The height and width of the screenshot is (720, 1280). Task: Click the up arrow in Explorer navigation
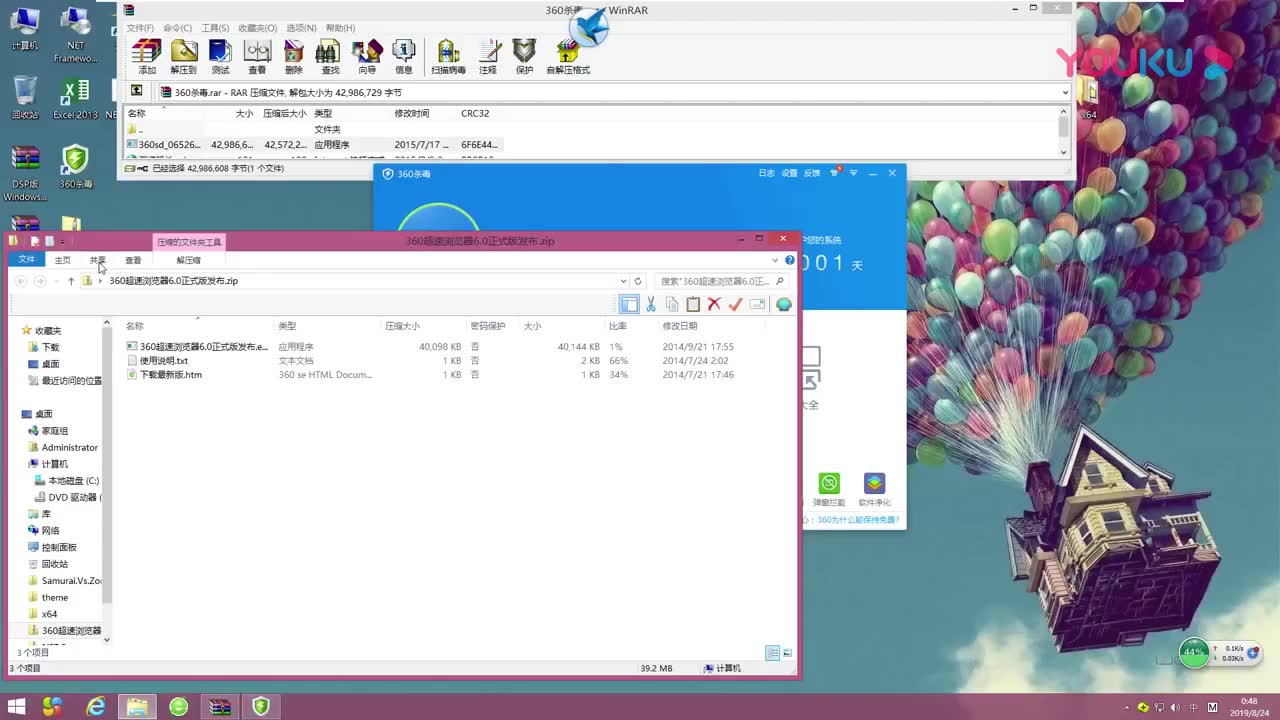pos(71,281)
